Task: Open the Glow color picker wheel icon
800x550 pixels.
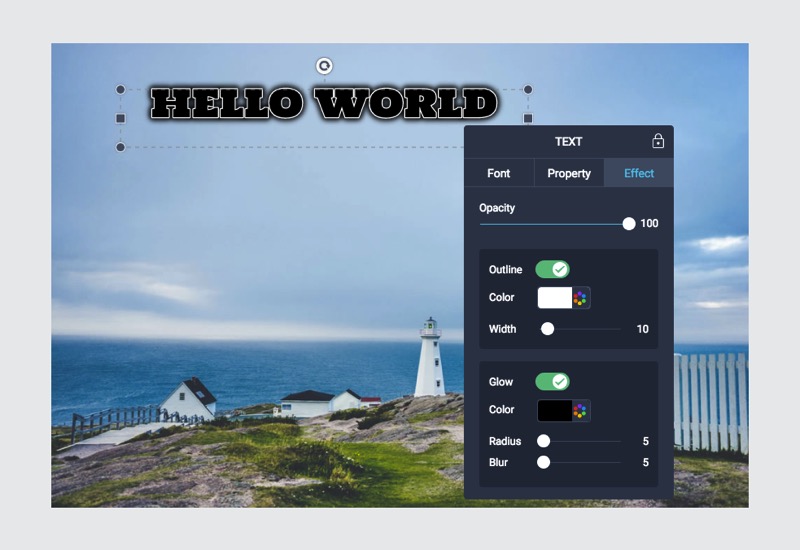Action: pyautogui.click(x=580, y=410)
